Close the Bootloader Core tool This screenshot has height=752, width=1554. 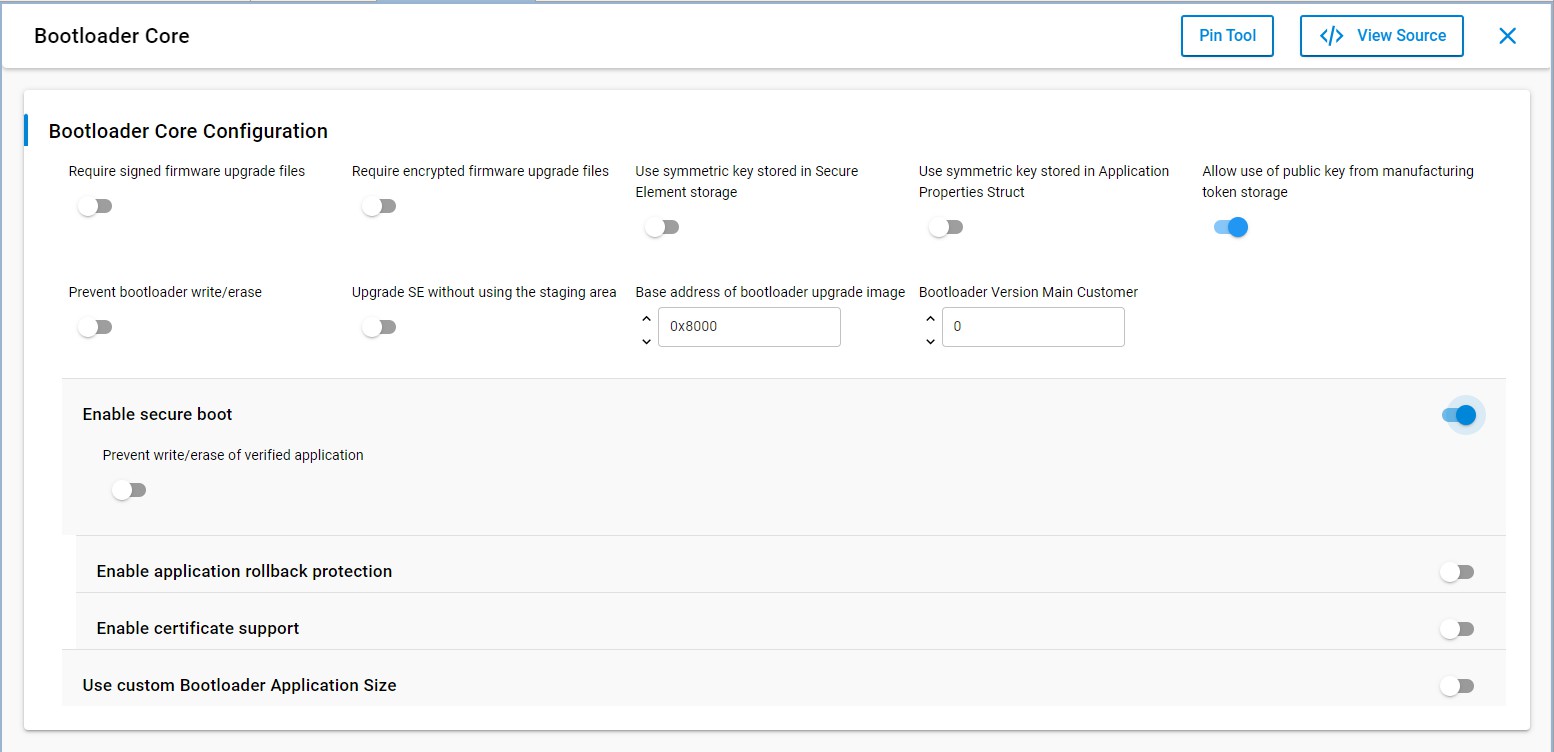coord(1507,35)
